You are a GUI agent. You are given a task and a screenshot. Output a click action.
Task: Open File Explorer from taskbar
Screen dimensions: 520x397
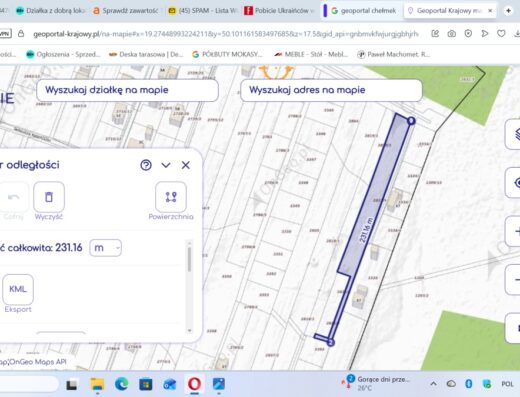97,385
